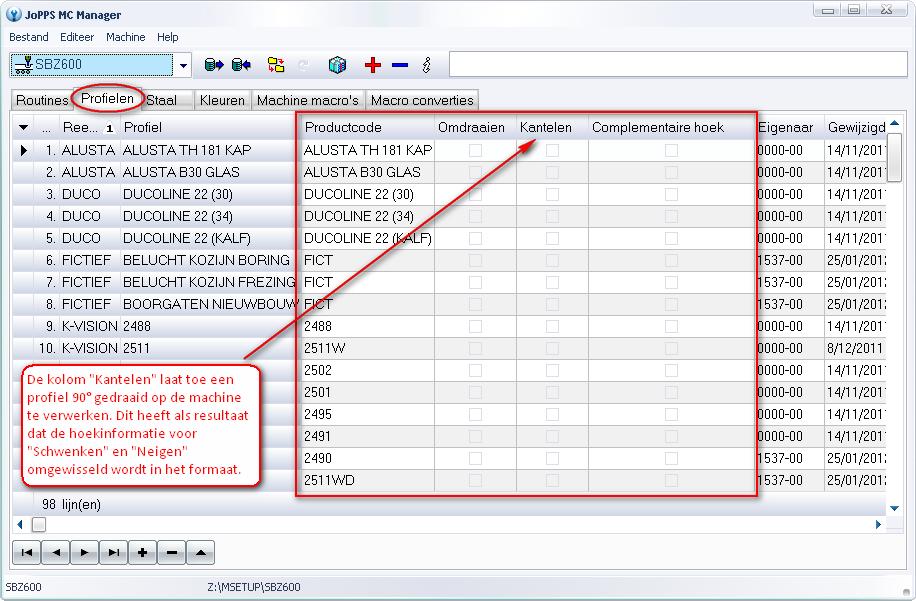This screenshot has height=601, width=916.
Task: Toggle Complementaire hoek for productcode 2495
Action: click(x=671, y=414)
